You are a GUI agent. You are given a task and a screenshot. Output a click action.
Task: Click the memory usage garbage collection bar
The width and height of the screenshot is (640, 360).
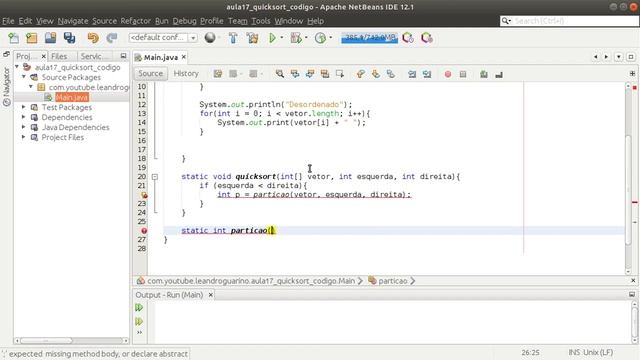(369, 38)
